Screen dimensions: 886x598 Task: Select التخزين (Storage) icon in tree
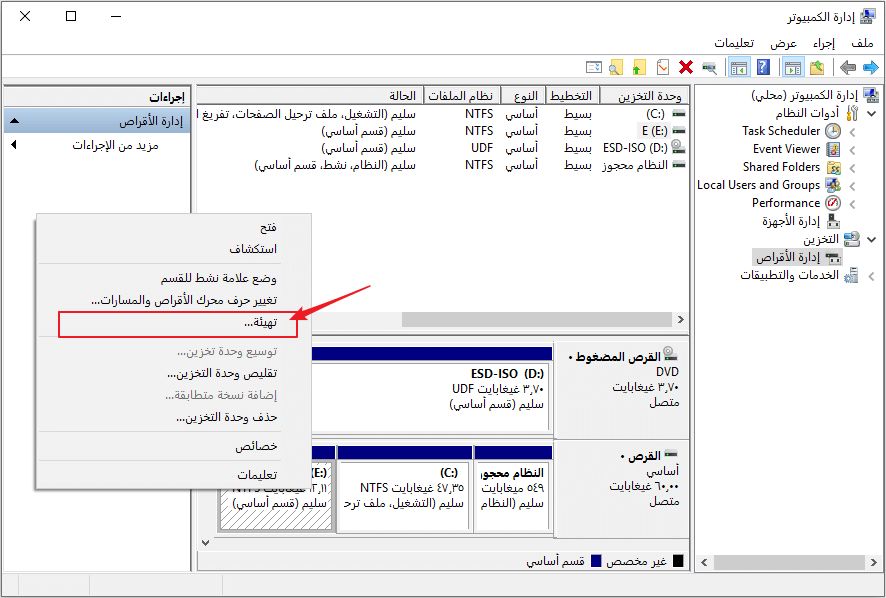click(852, 239)
